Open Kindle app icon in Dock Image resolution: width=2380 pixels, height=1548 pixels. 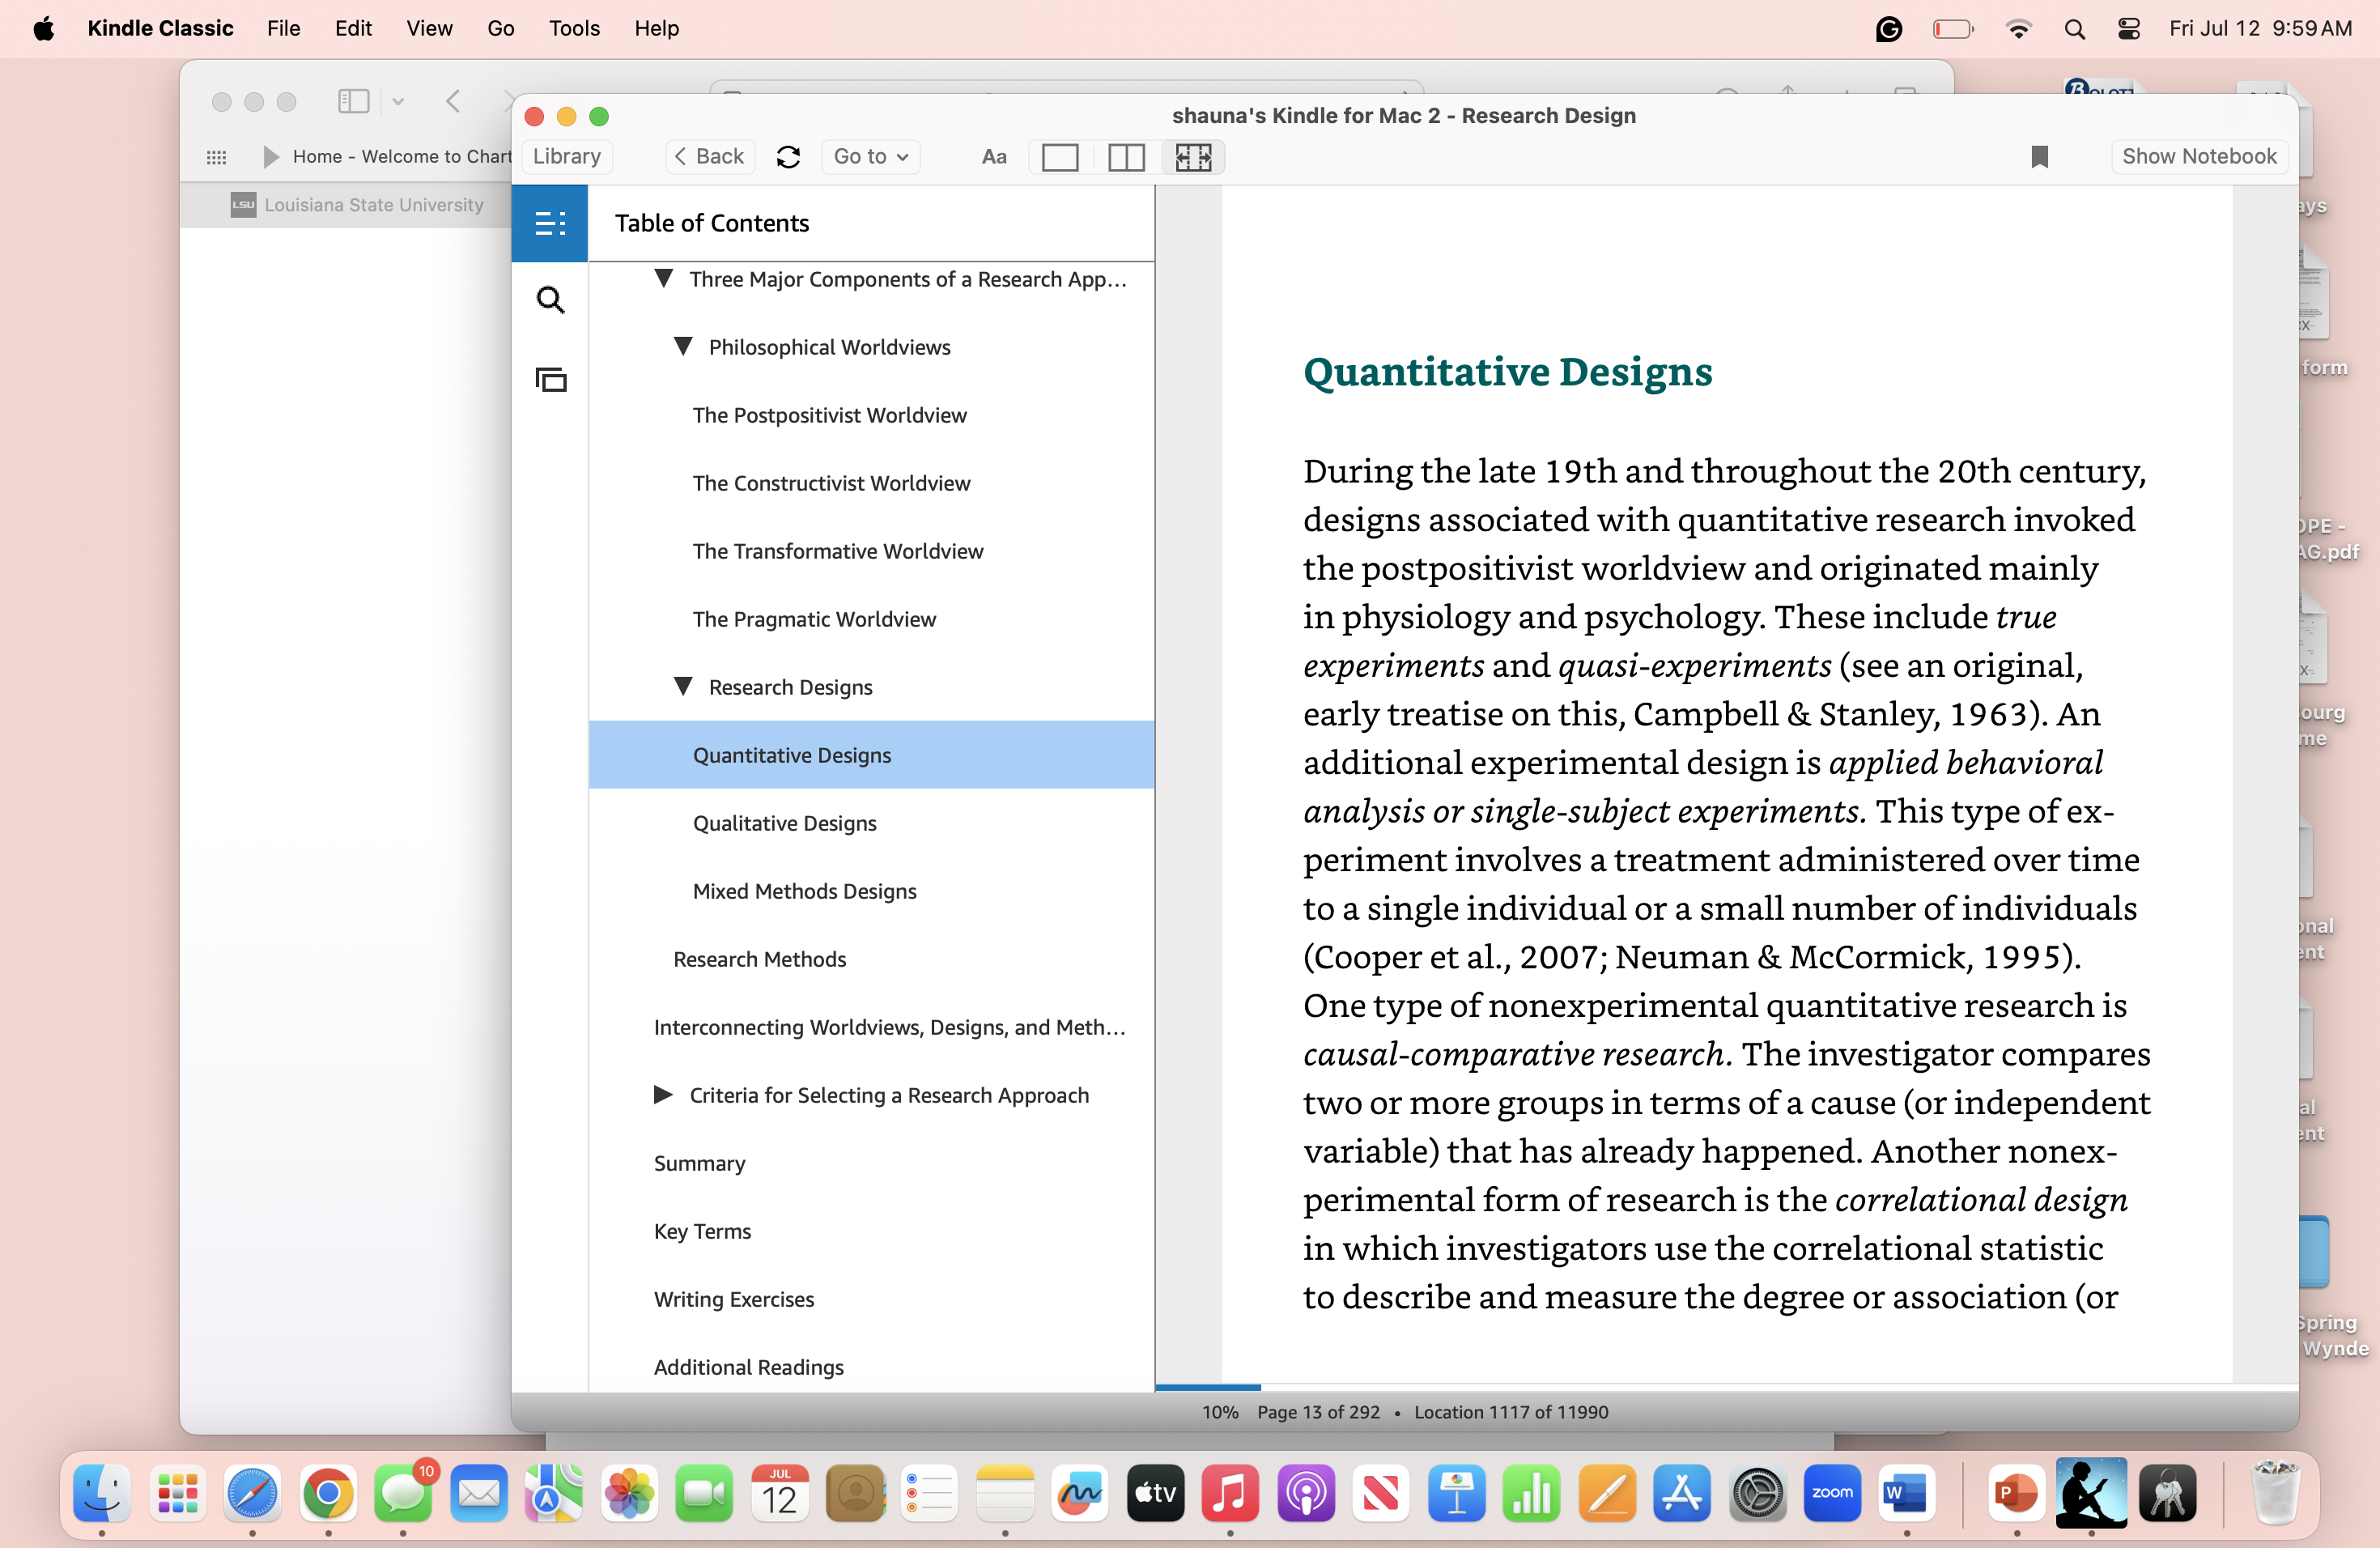click(x=2091, y=1493)
